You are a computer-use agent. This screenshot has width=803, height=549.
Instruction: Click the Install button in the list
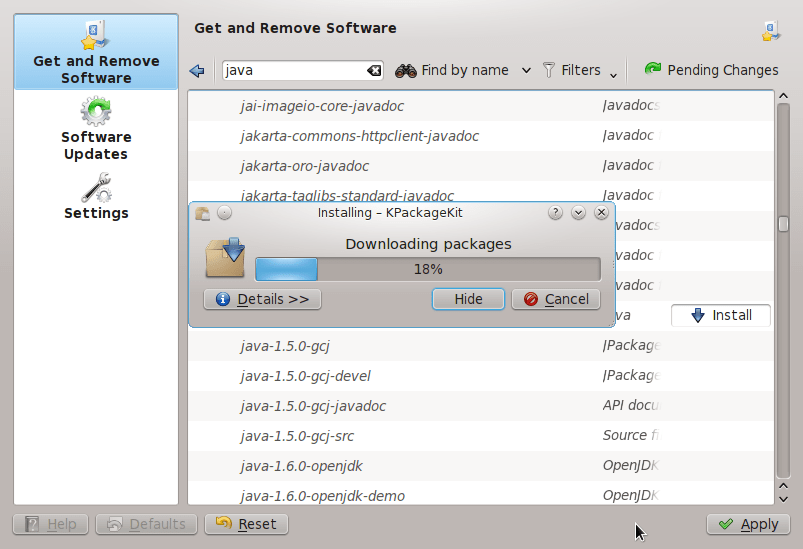(721, 315)
